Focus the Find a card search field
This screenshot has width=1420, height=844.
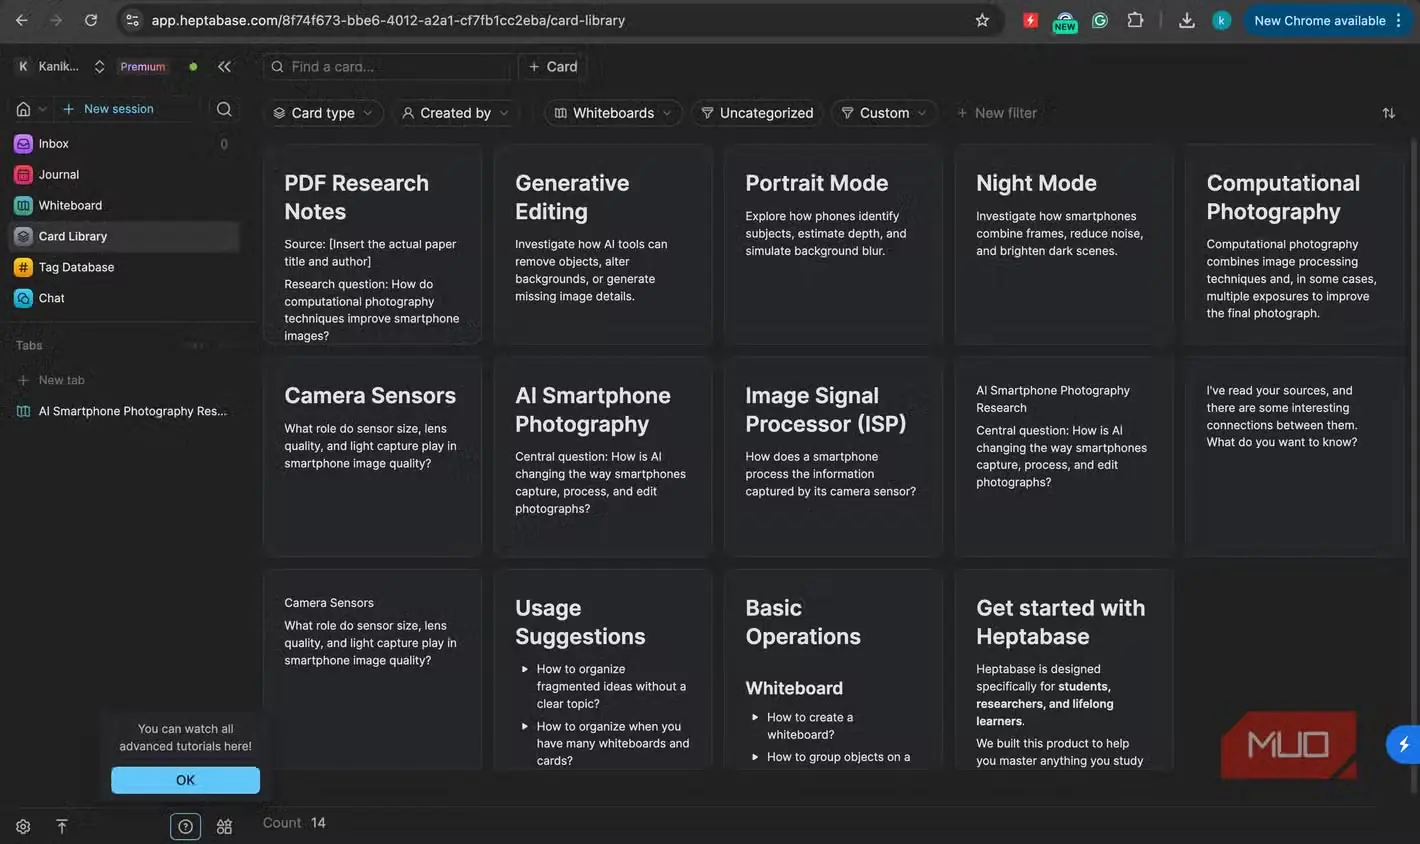pyautogui.click(x=388, y=67)
